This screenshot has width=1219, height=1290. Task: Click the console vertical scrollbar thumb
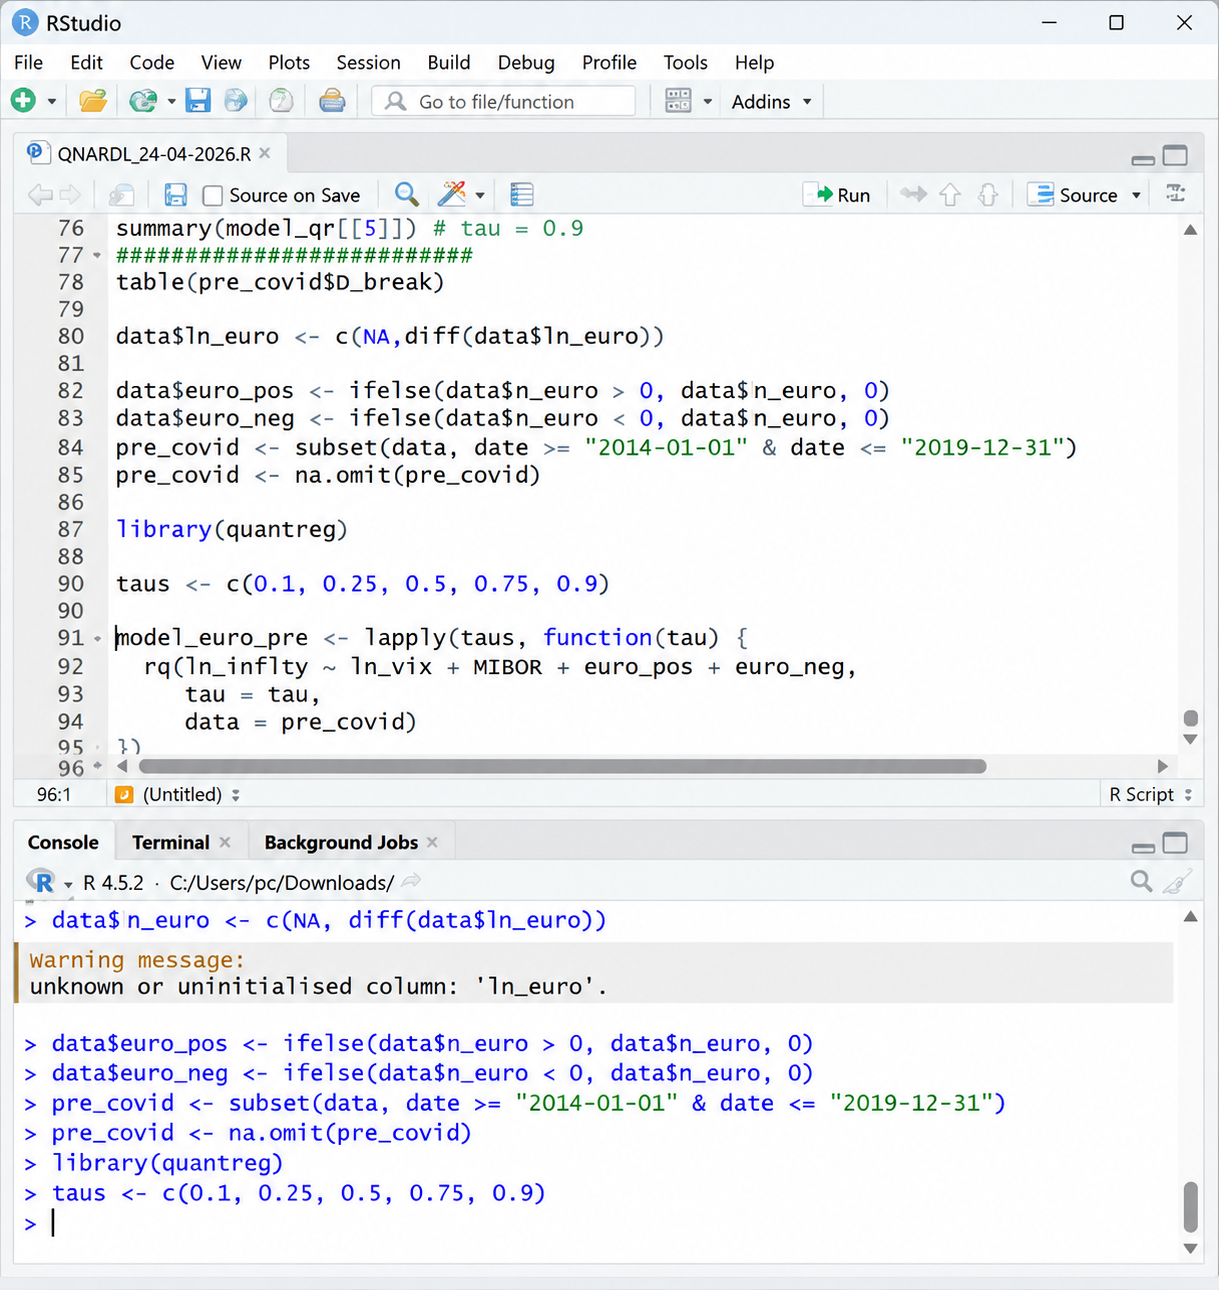pyautogui.click(x=1190, y=1207)
